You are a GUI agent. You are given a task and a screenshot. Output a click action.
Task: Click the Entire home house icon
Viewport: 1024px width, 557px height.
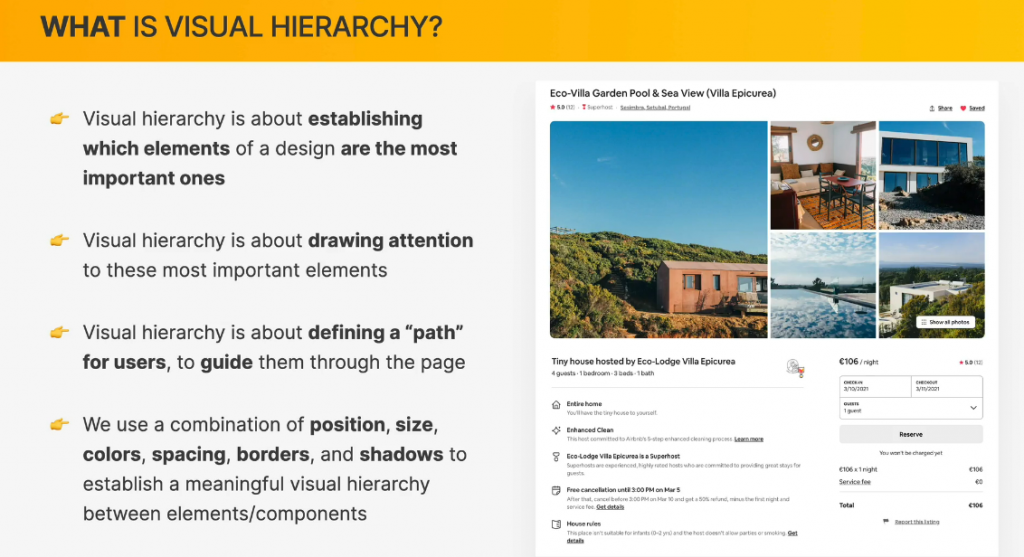[x=556, y=405]
